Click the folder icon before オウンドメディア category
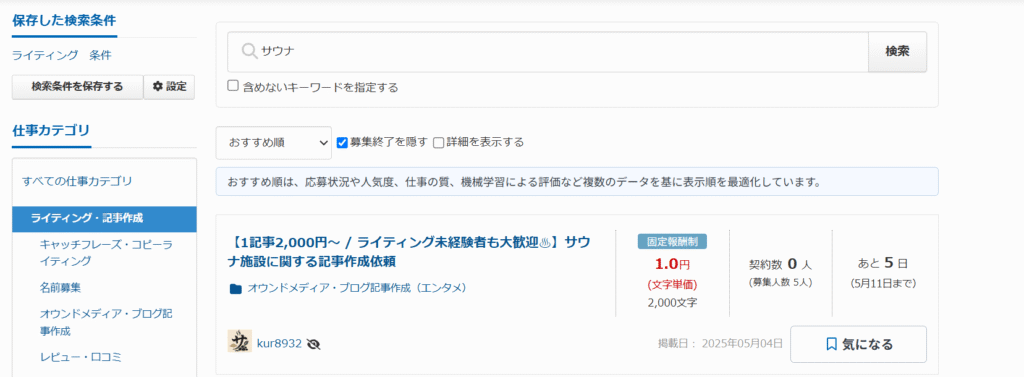1024x377 pixels. pos(236,288)
